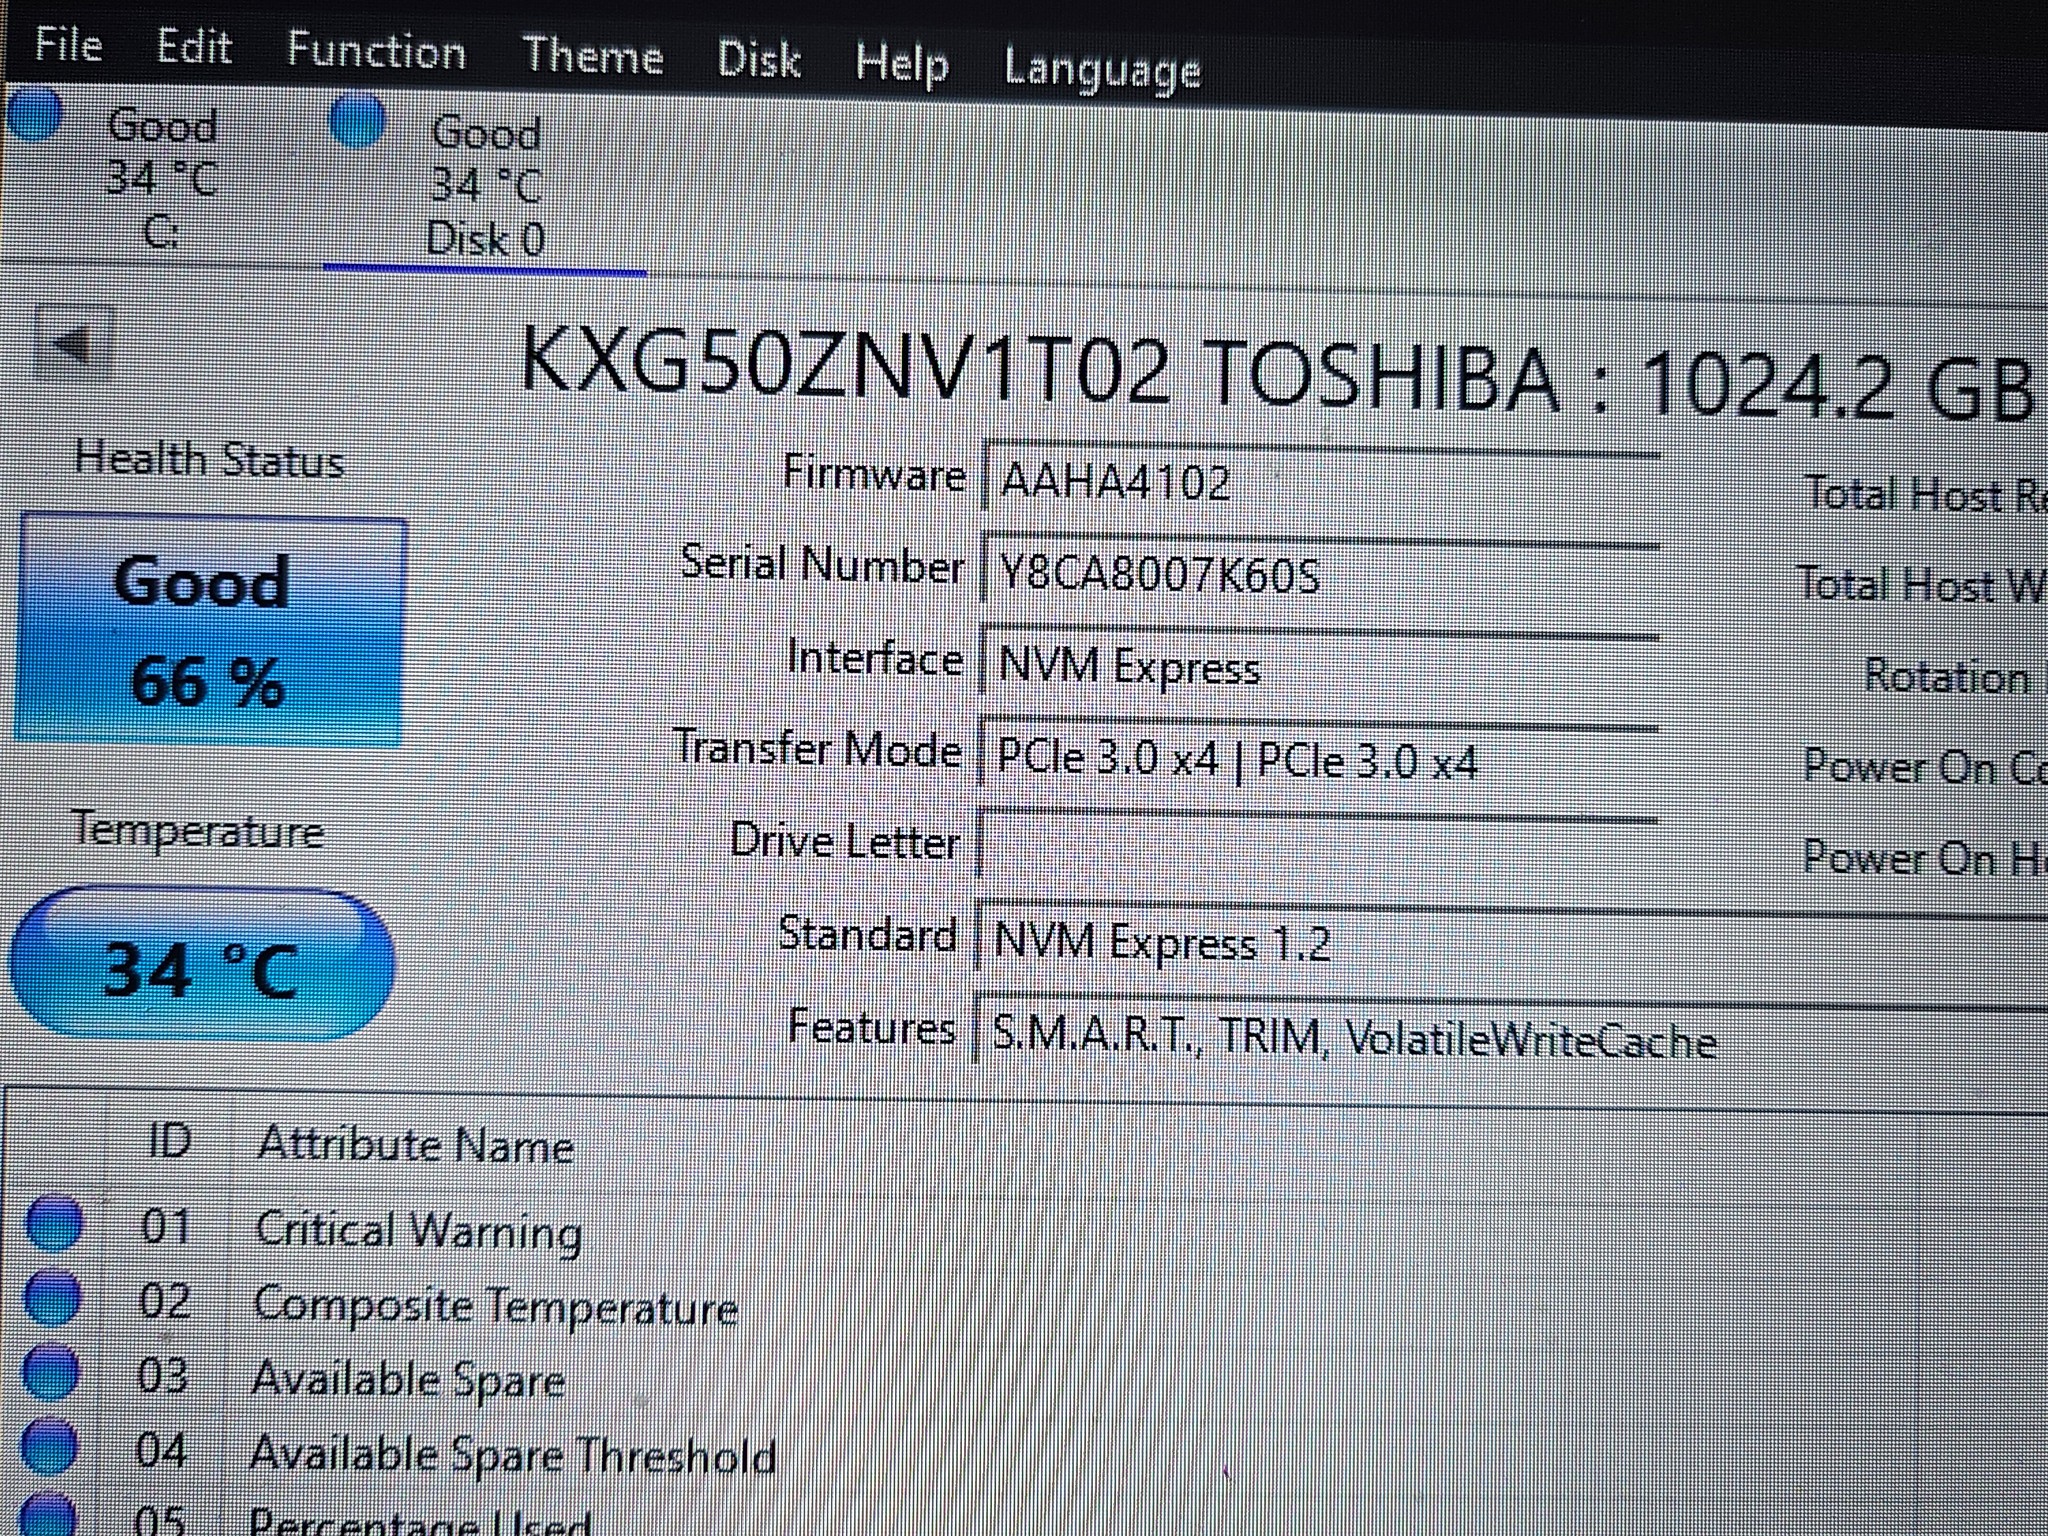Viewport: 2048px width, 1536px height.
Task: Open the Function menu
Action: tap(376, 51)
